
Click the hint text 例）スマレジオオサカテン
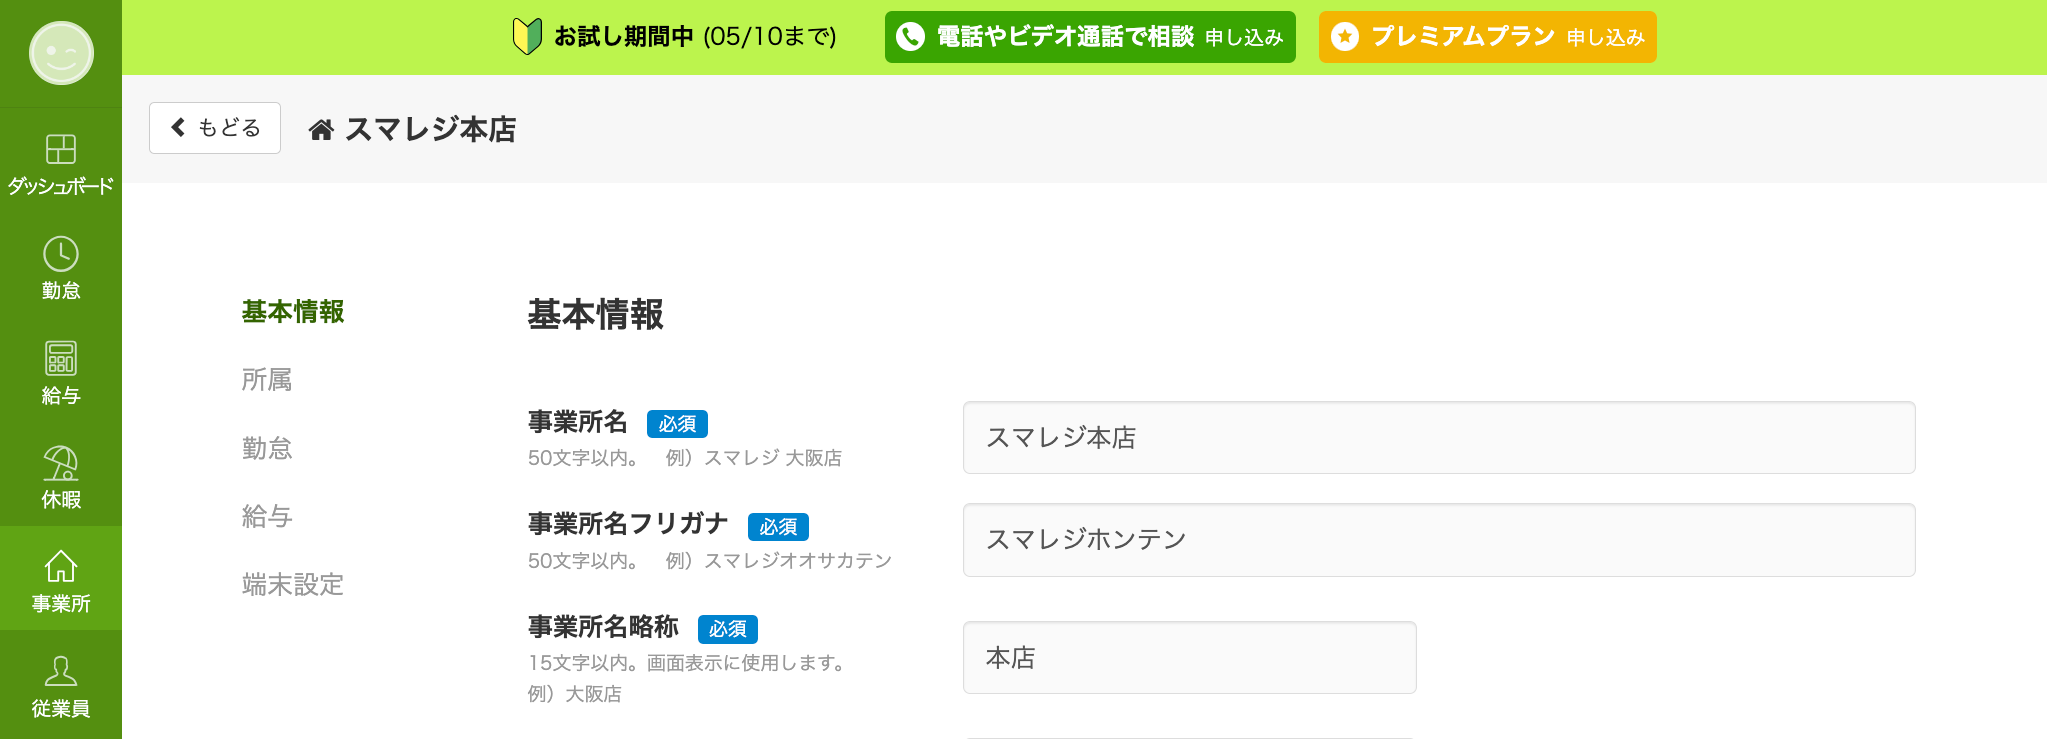[x=779, y=561]
